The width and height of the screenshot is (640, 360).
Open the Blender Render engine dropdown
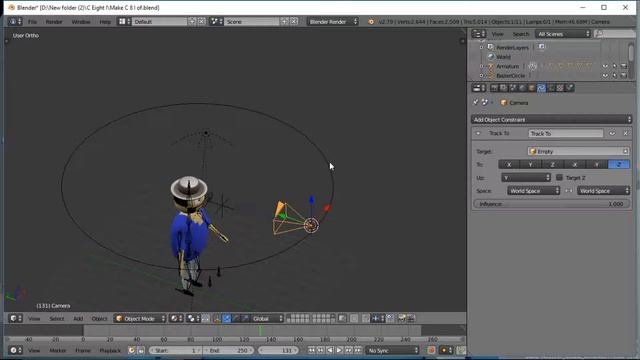point(333,22)
